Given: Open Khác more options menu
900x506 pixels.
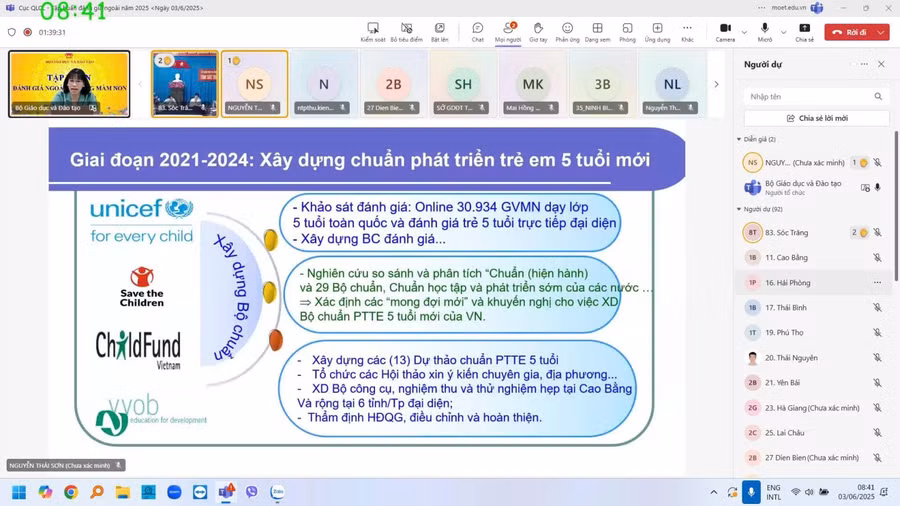Looking at the screenshot, I should pos(687,29).
